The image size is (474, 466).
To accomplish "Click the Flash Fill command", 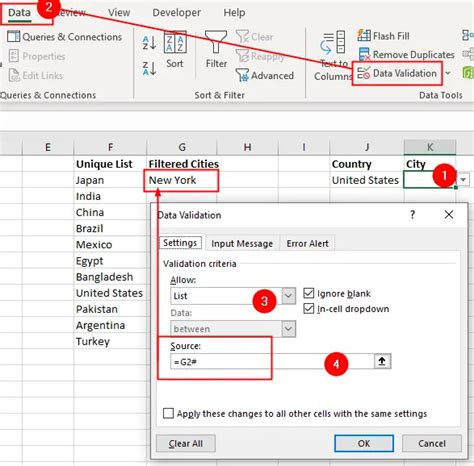I will click(383, 36).
